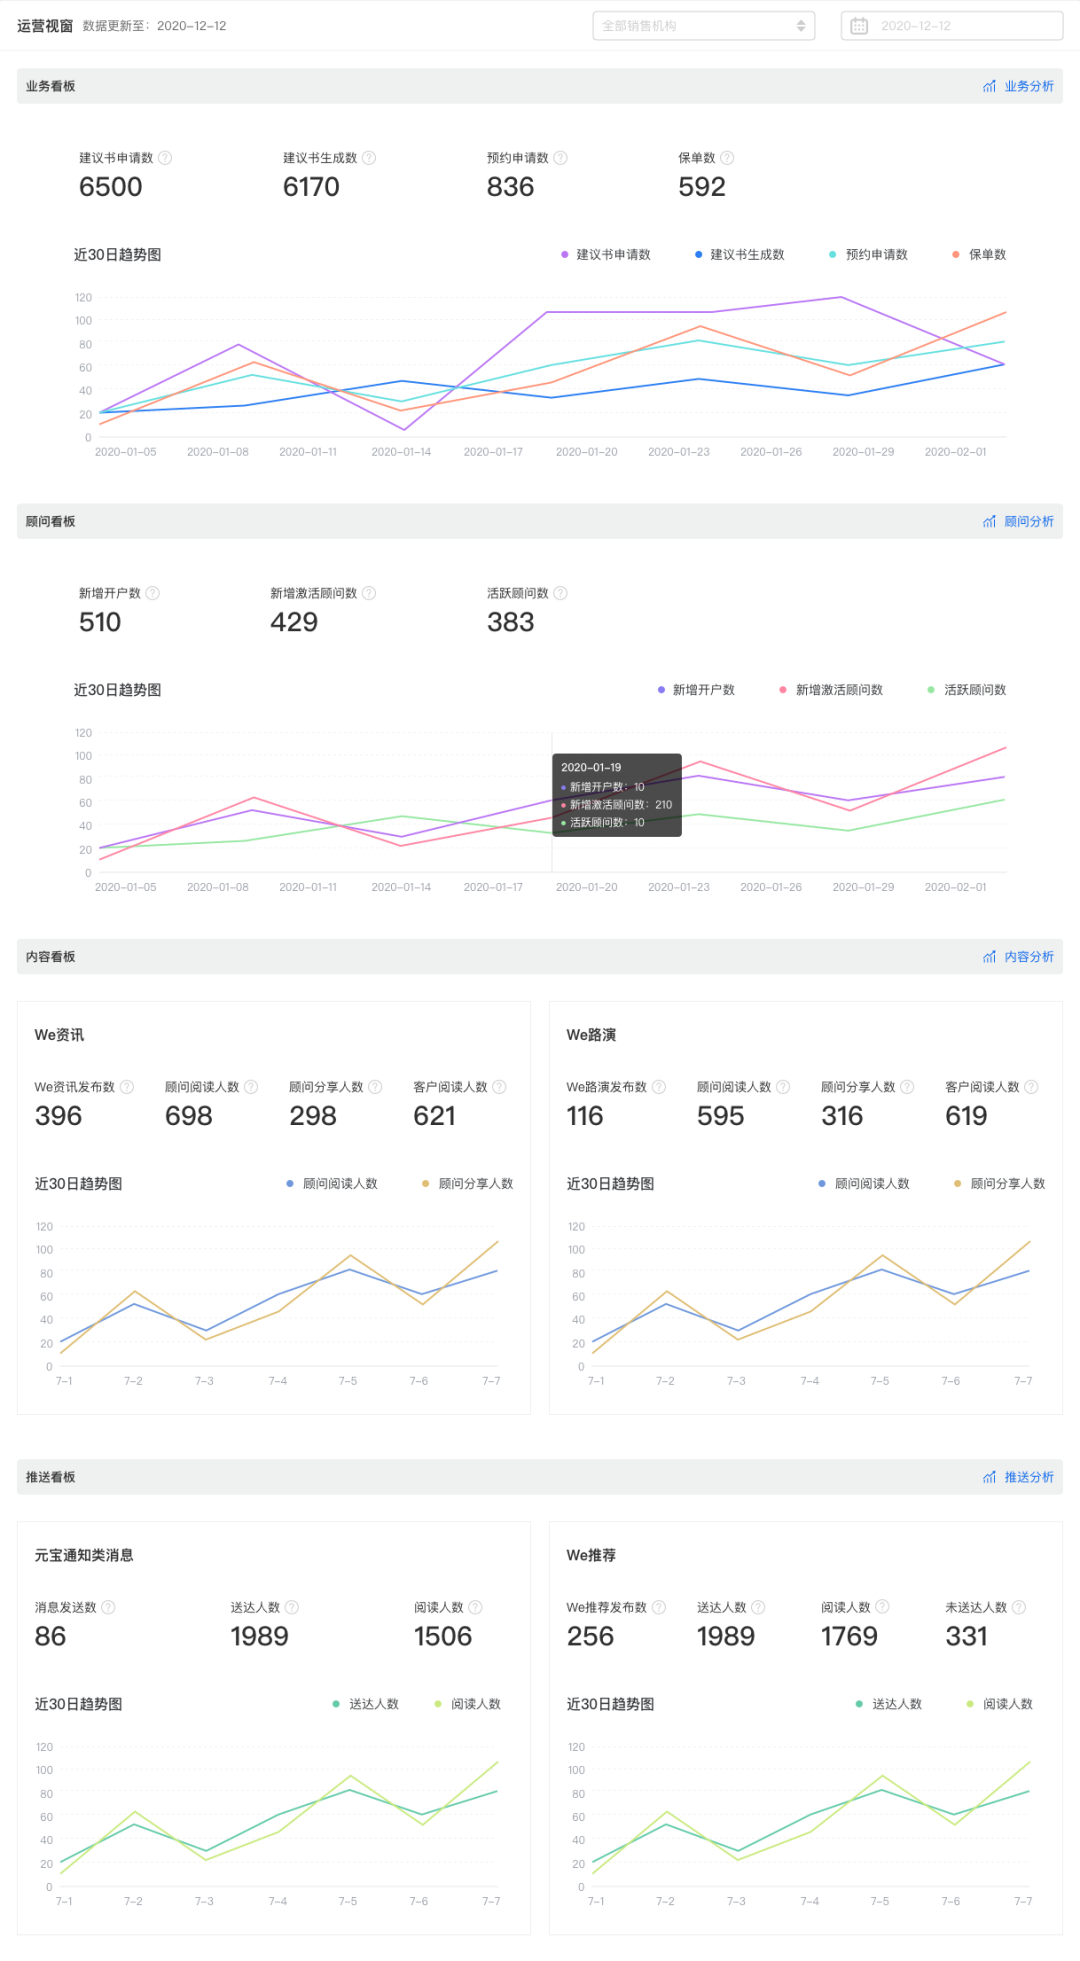Click help icon beside 元宝通知类消息 送达人数

tap(292, 1607)
